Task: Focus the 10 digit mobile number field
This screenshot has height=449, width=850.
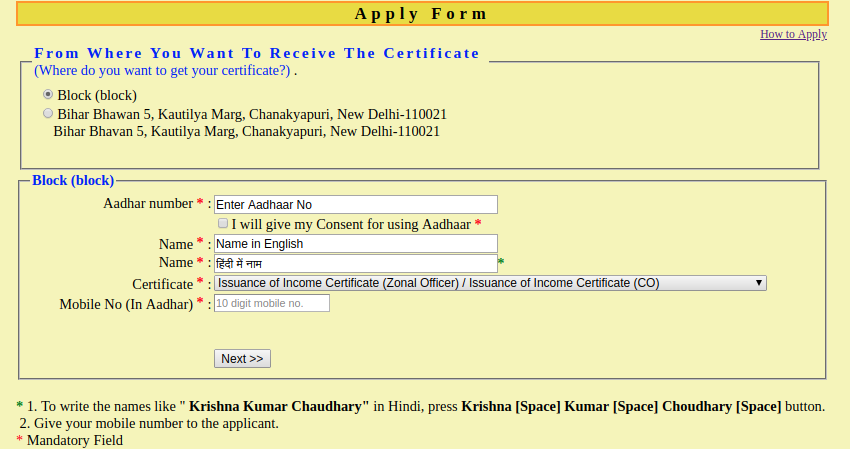Action: pos(271,302)
